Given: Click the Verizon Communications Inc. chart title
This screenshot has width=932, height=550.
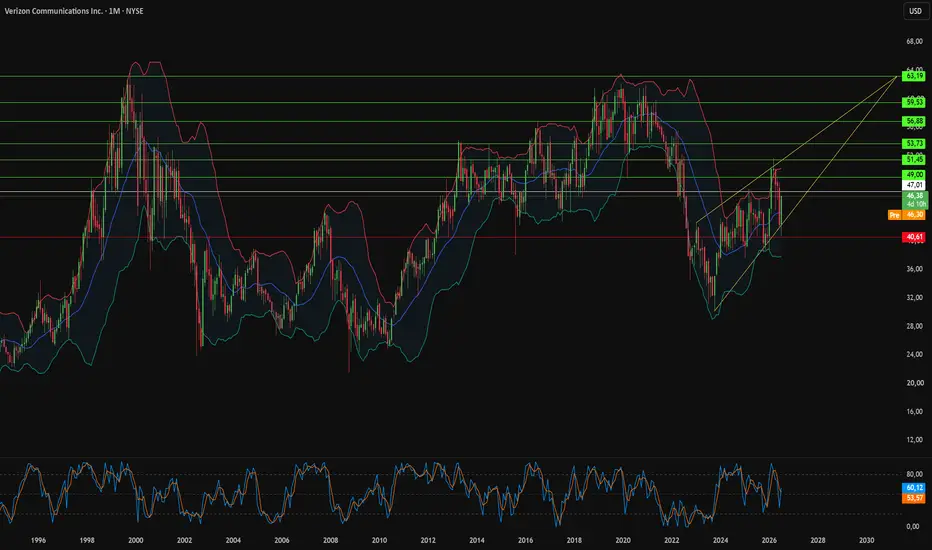Looking at the screenshot, I should (x=53, y=11).
